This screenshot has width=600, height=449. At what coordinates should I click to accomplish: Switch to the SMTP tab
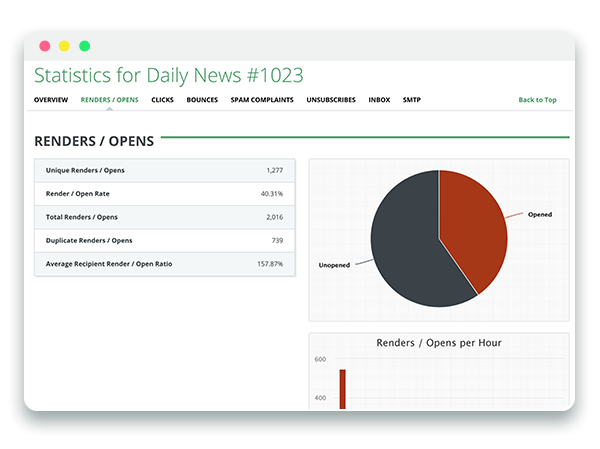(411, 100)
